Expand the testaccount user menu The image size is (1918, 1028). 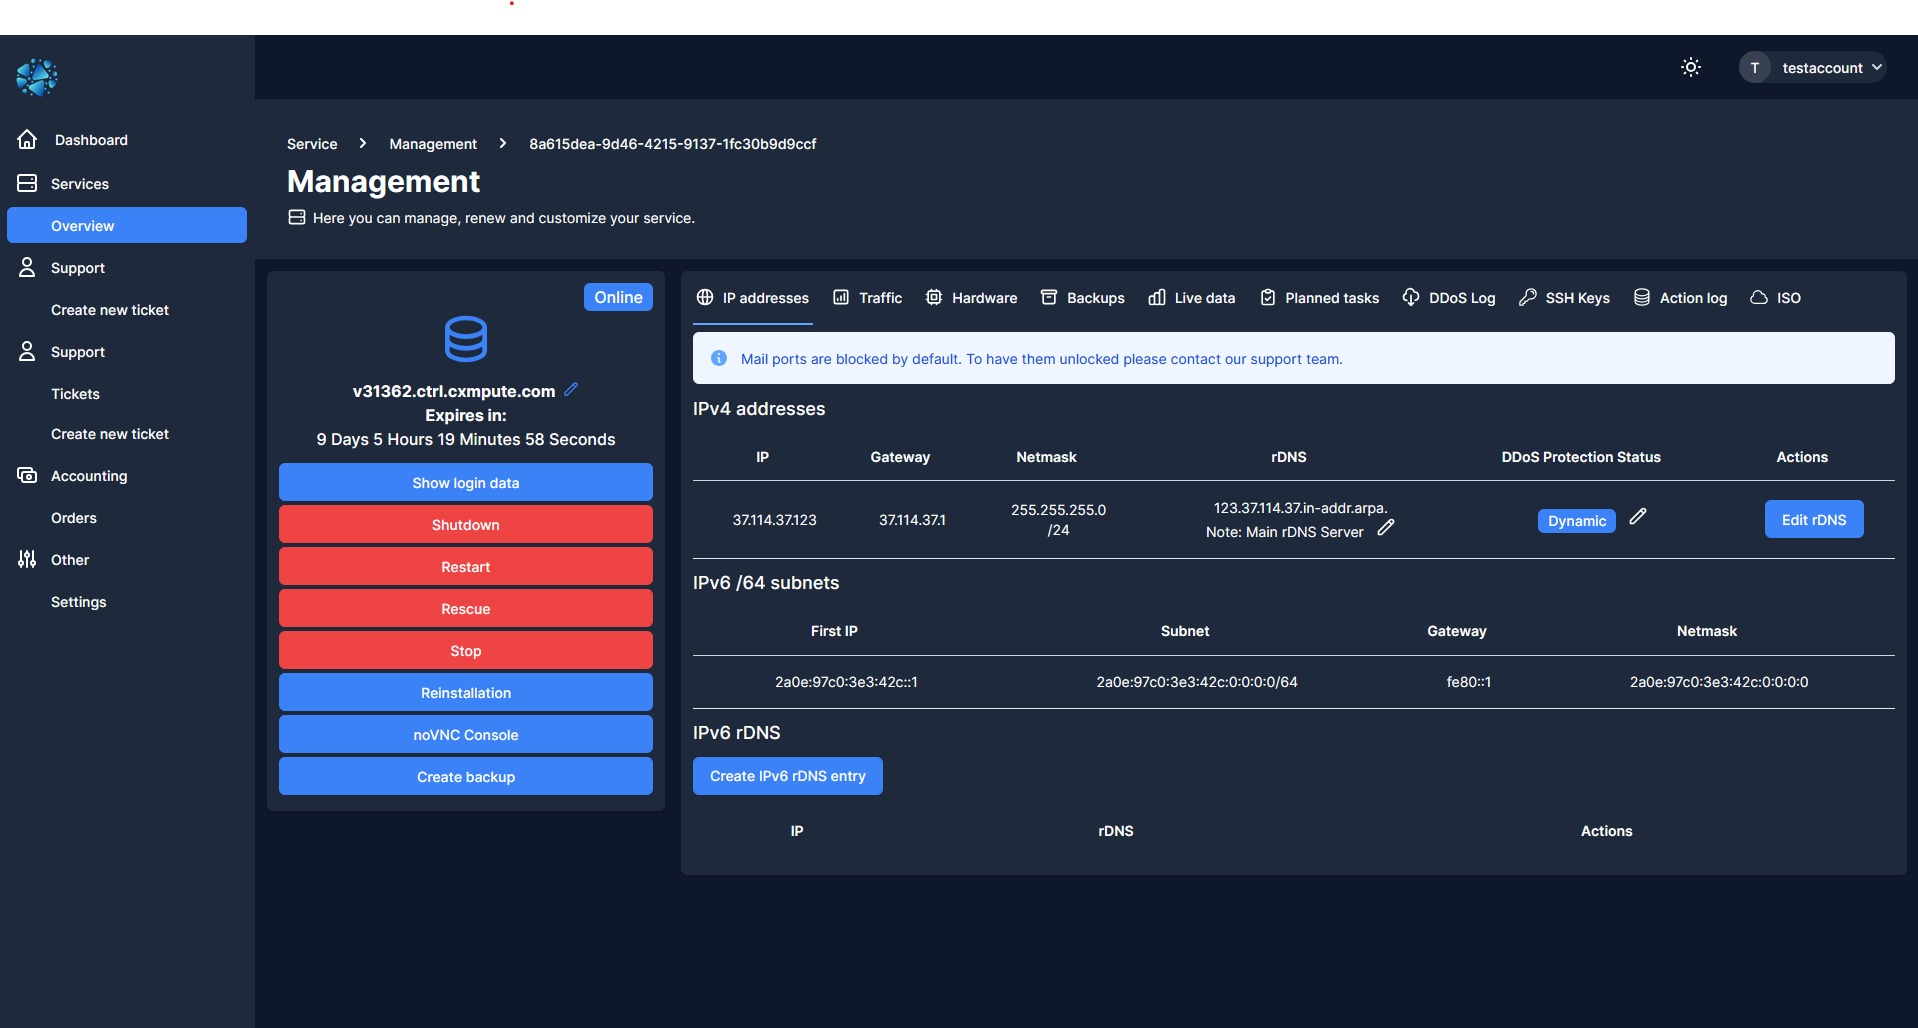(x=1811, y=67)
